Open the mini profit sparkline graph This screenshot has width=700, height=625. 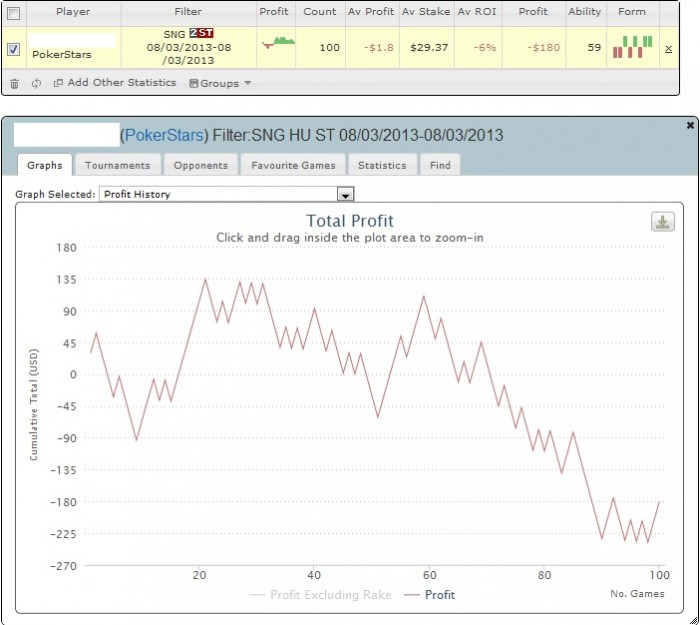(279, 43)
